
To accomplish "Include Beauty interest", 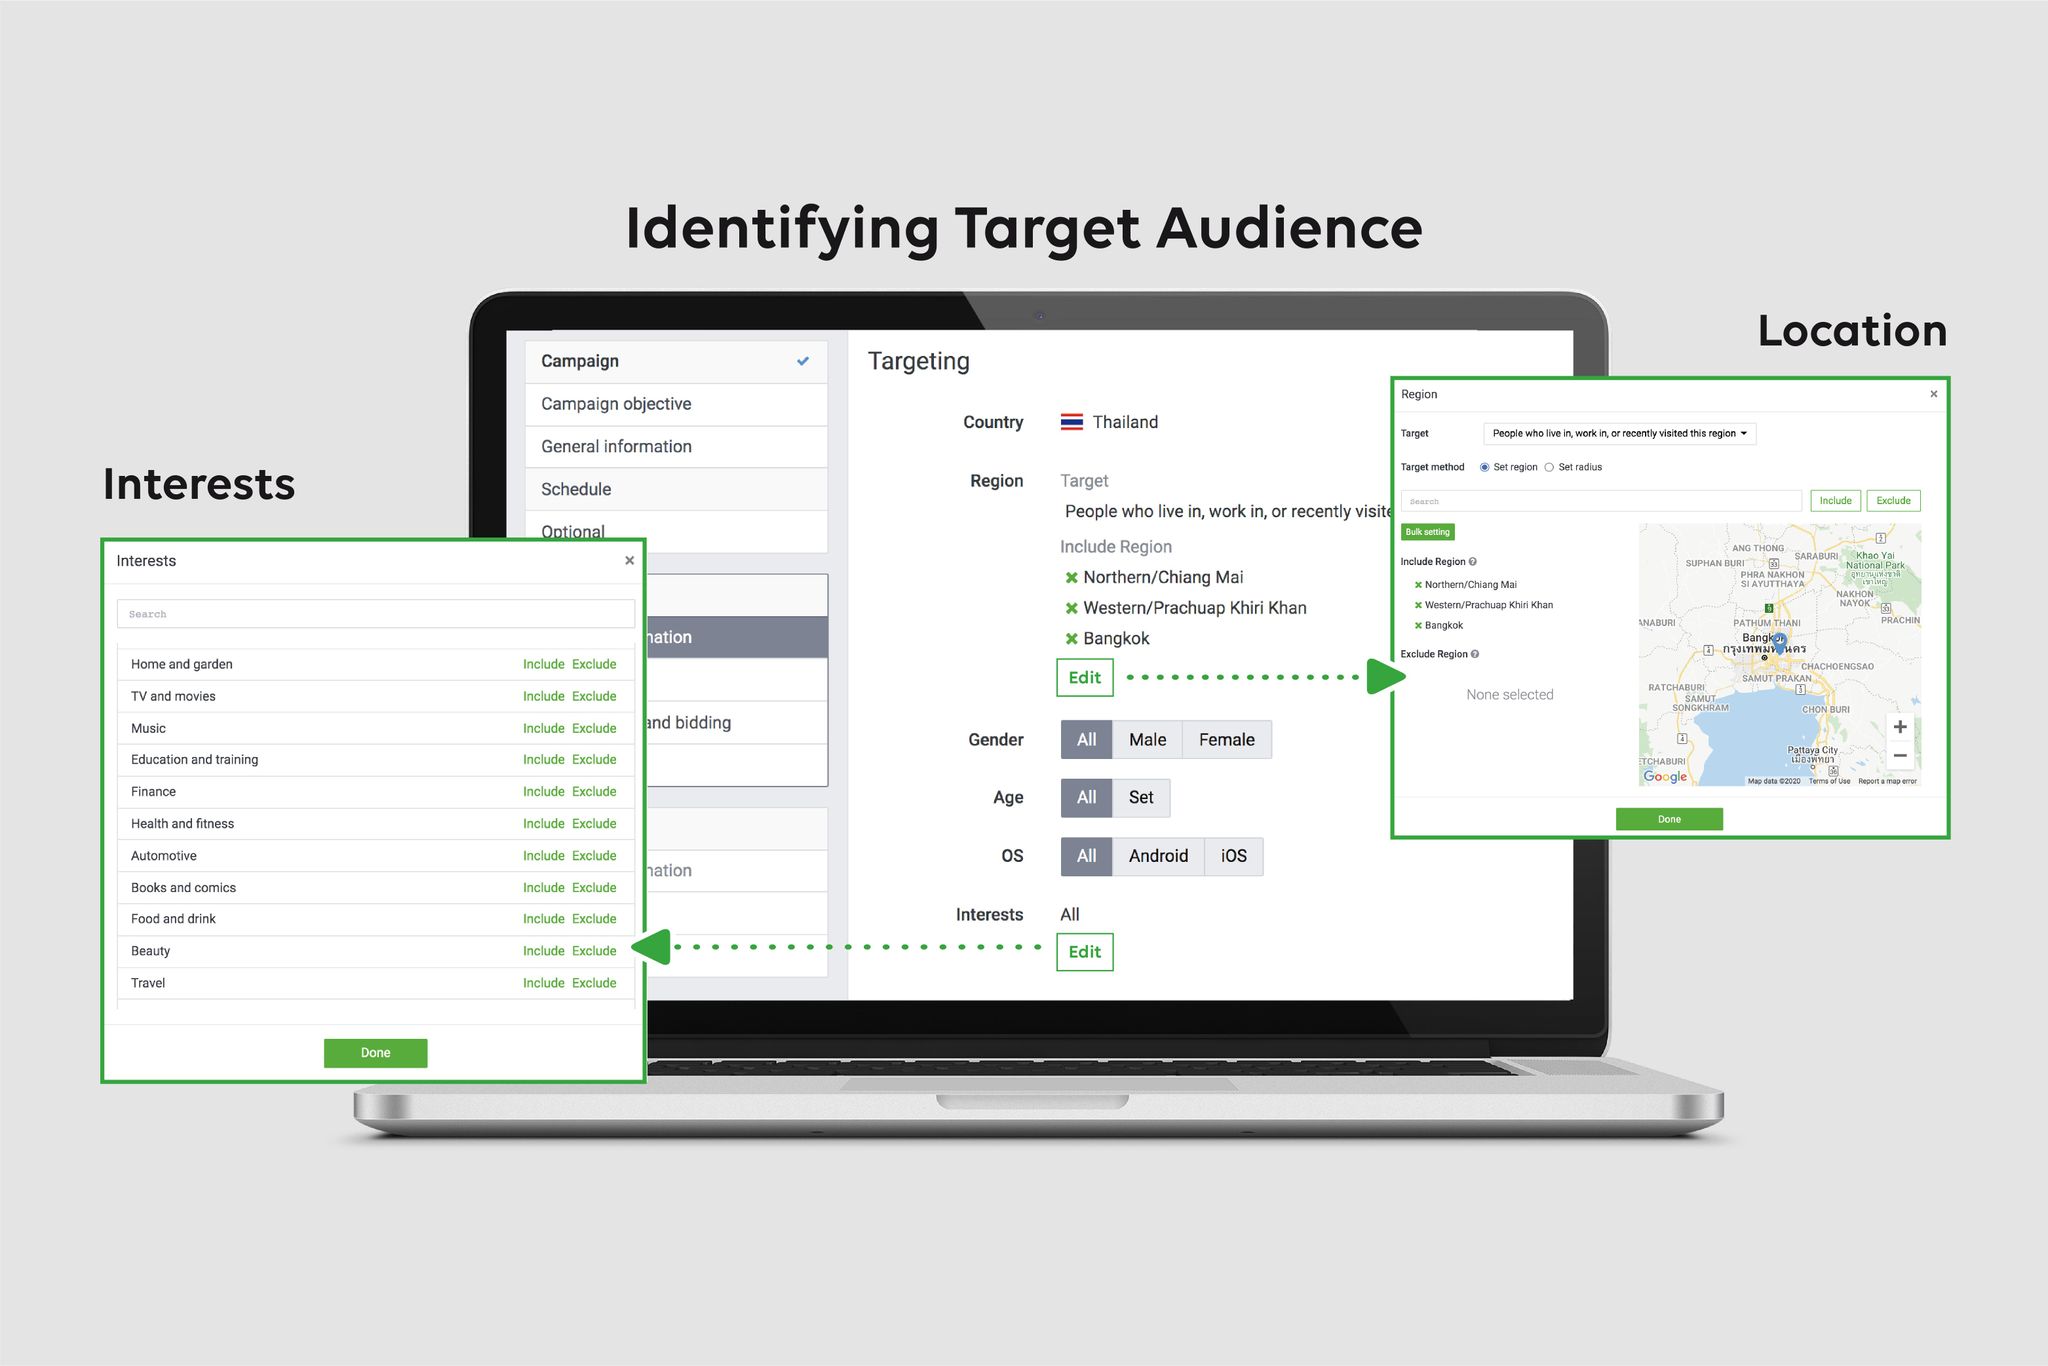I will coord(544,951).
